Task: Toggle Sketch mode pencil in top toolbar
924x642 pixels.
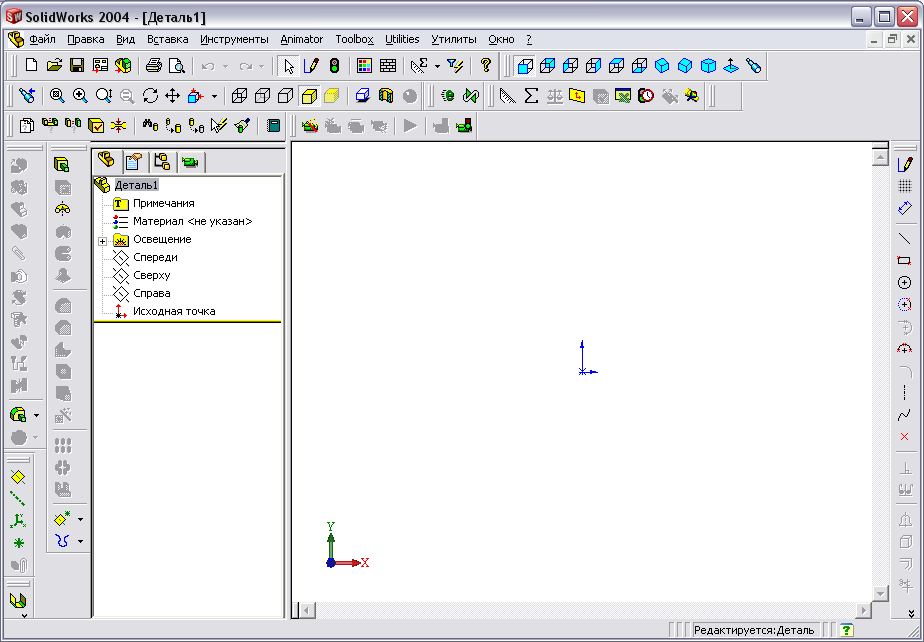Action: pos(311,65)
